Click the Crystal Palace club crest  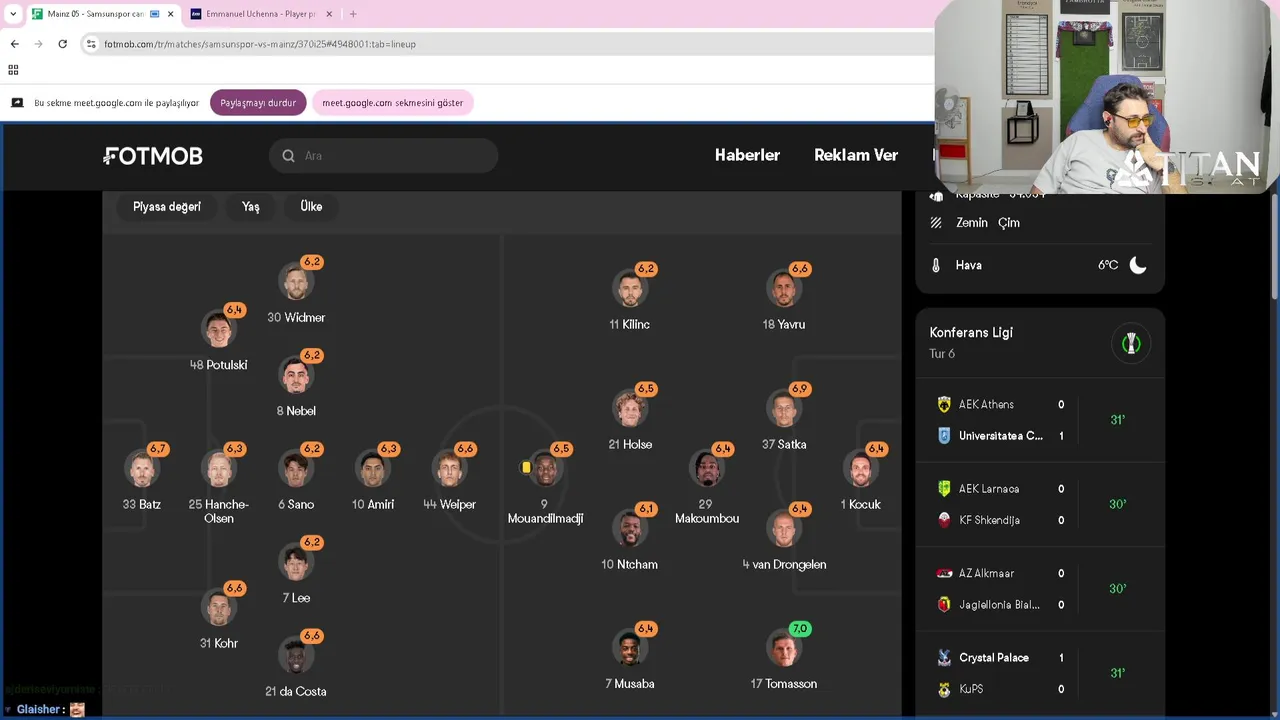pyautogui.click(x=944, y=658)
